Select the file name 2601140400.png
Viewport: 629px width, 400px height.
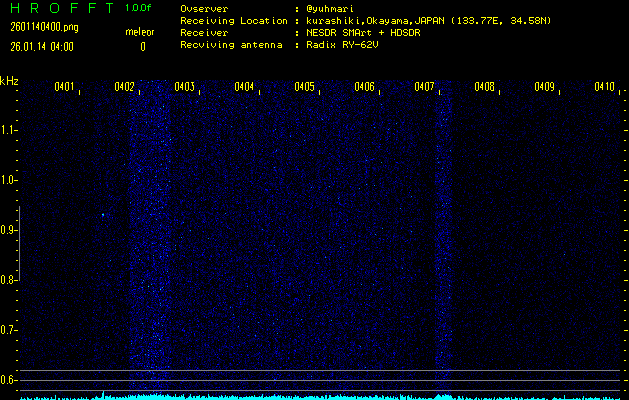point(44,27)
